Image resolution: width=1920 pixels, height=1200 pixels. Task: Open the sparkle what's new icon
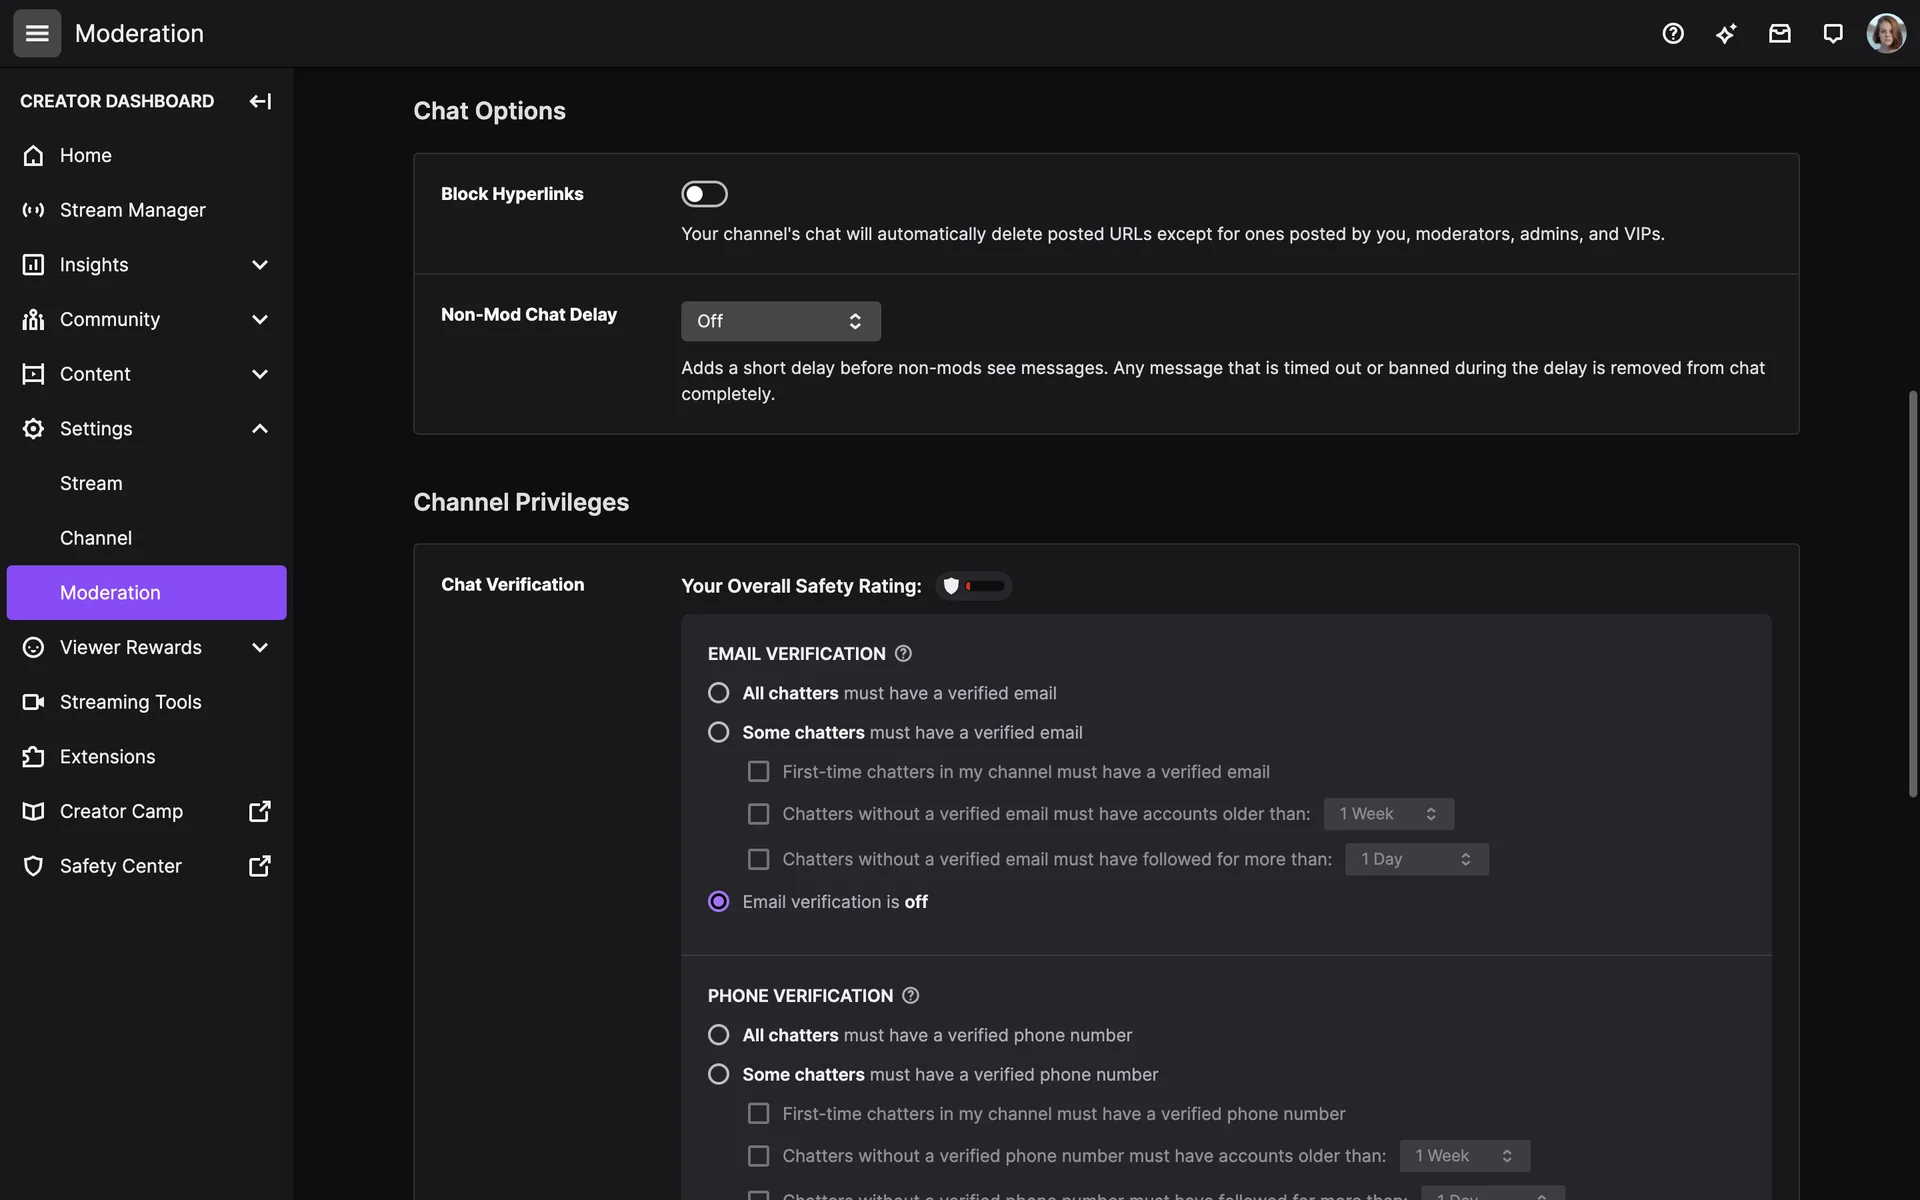click(x=1726, y=33)
